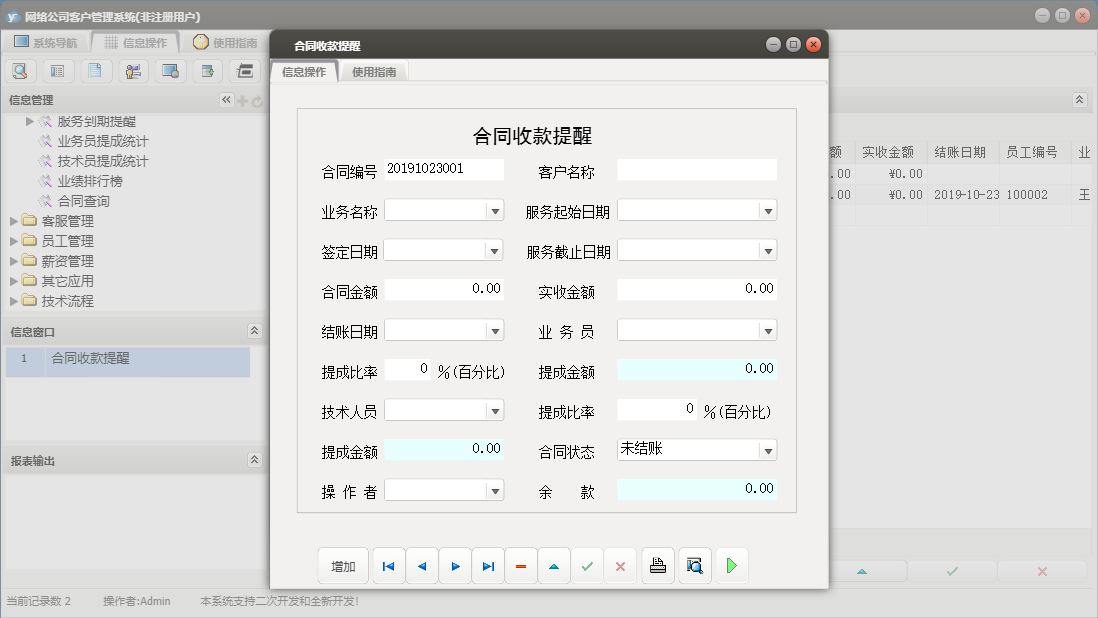Open the 合同状态 status dropdown

pyautogui.click(x=766, y=449)
